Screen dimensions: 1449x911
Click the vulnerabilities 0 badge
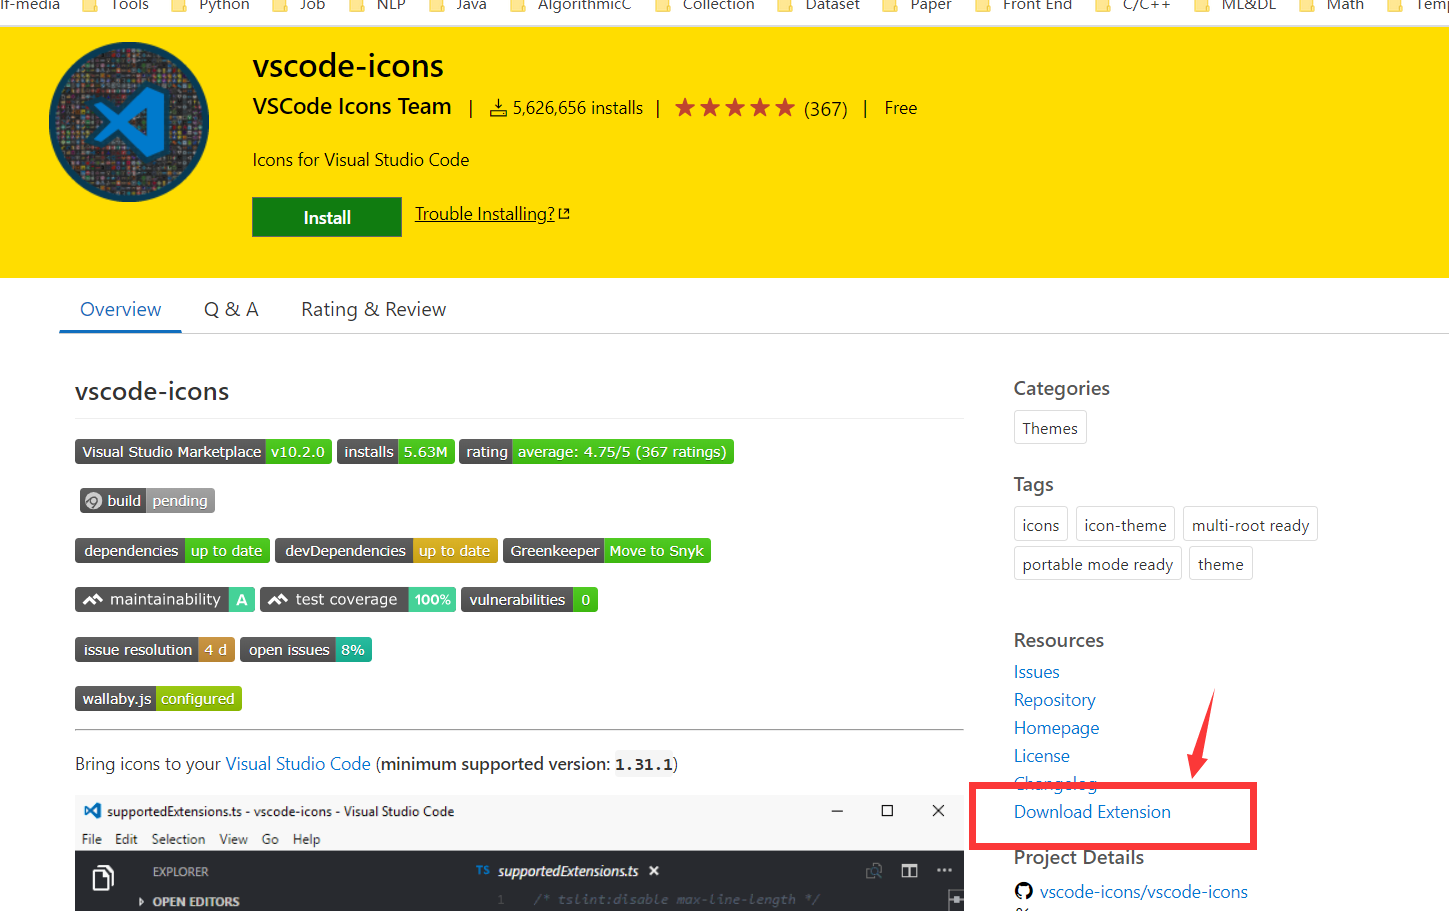pyautogui.click(x=529, y=600)
